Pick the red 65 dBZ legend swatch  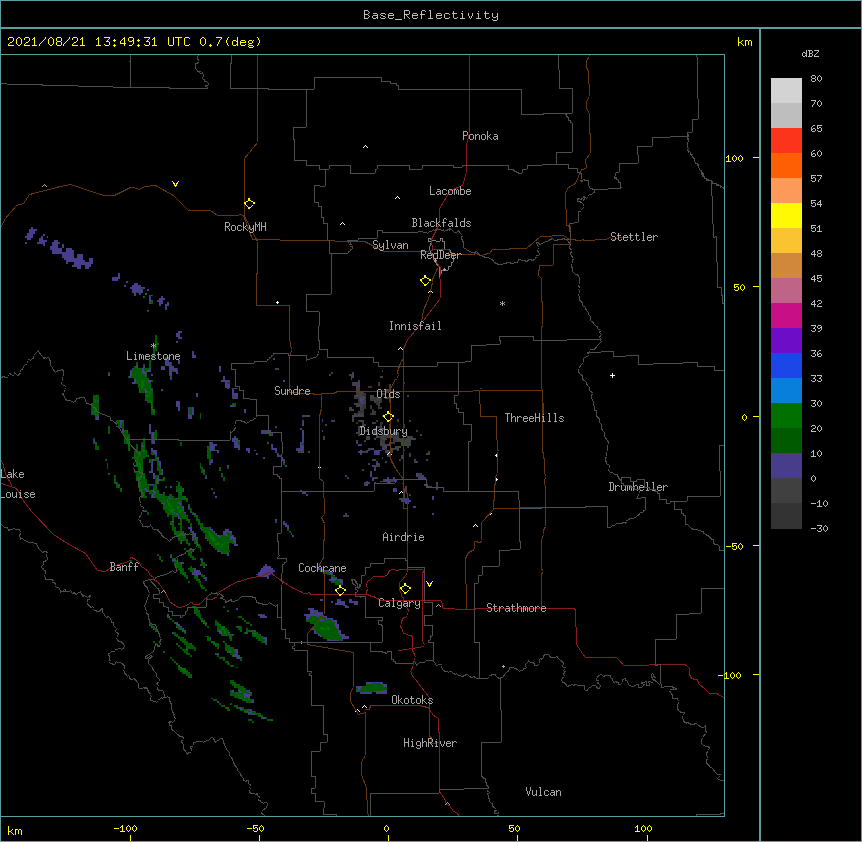[786, 140]
